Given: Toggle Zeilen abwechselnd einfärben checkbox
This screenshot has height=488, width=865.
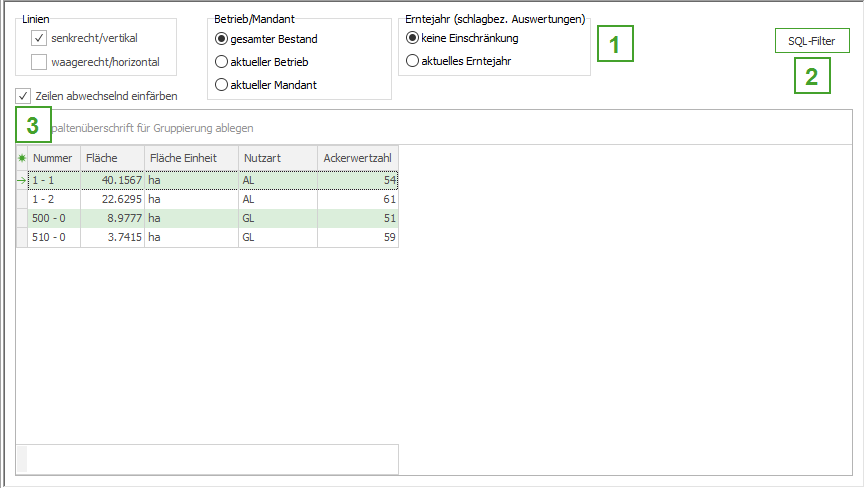Looking at the screenshot, I should (x=23, y=96).
